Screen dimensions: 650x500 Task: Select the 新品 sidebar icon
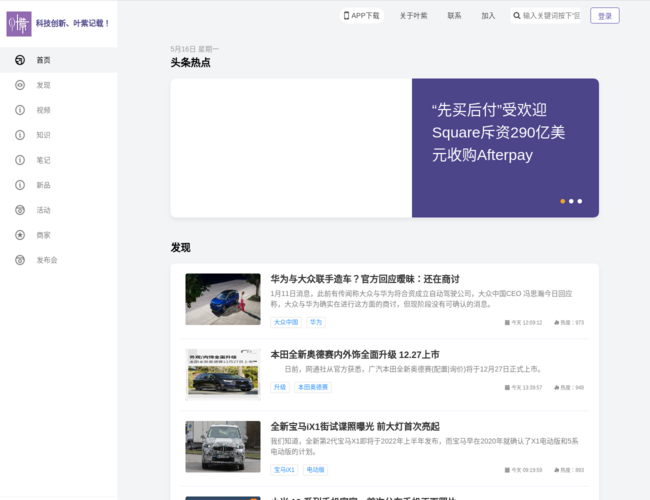coord(20,185)
